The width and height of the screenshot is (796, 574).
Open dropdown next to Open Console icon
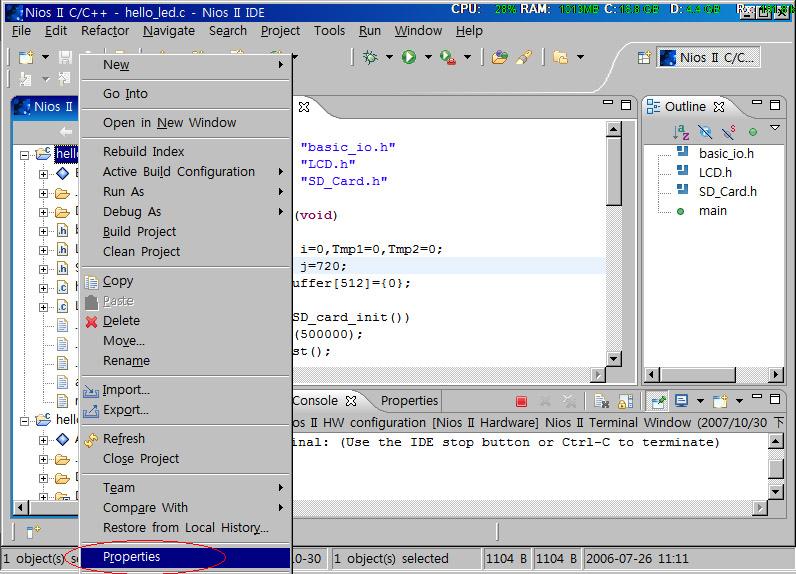739,401
